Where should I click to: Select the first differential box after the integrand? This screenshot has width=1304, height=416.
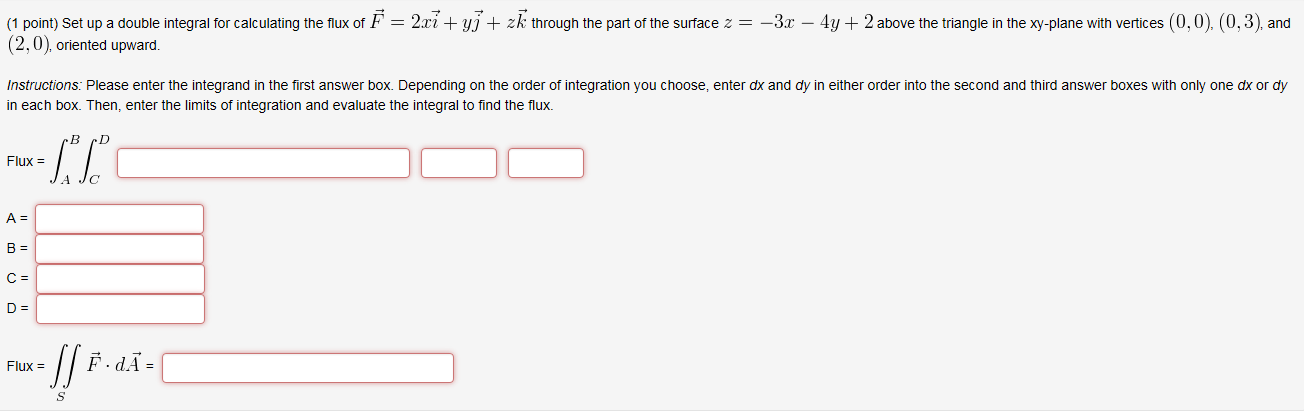[x=459, y=163]
